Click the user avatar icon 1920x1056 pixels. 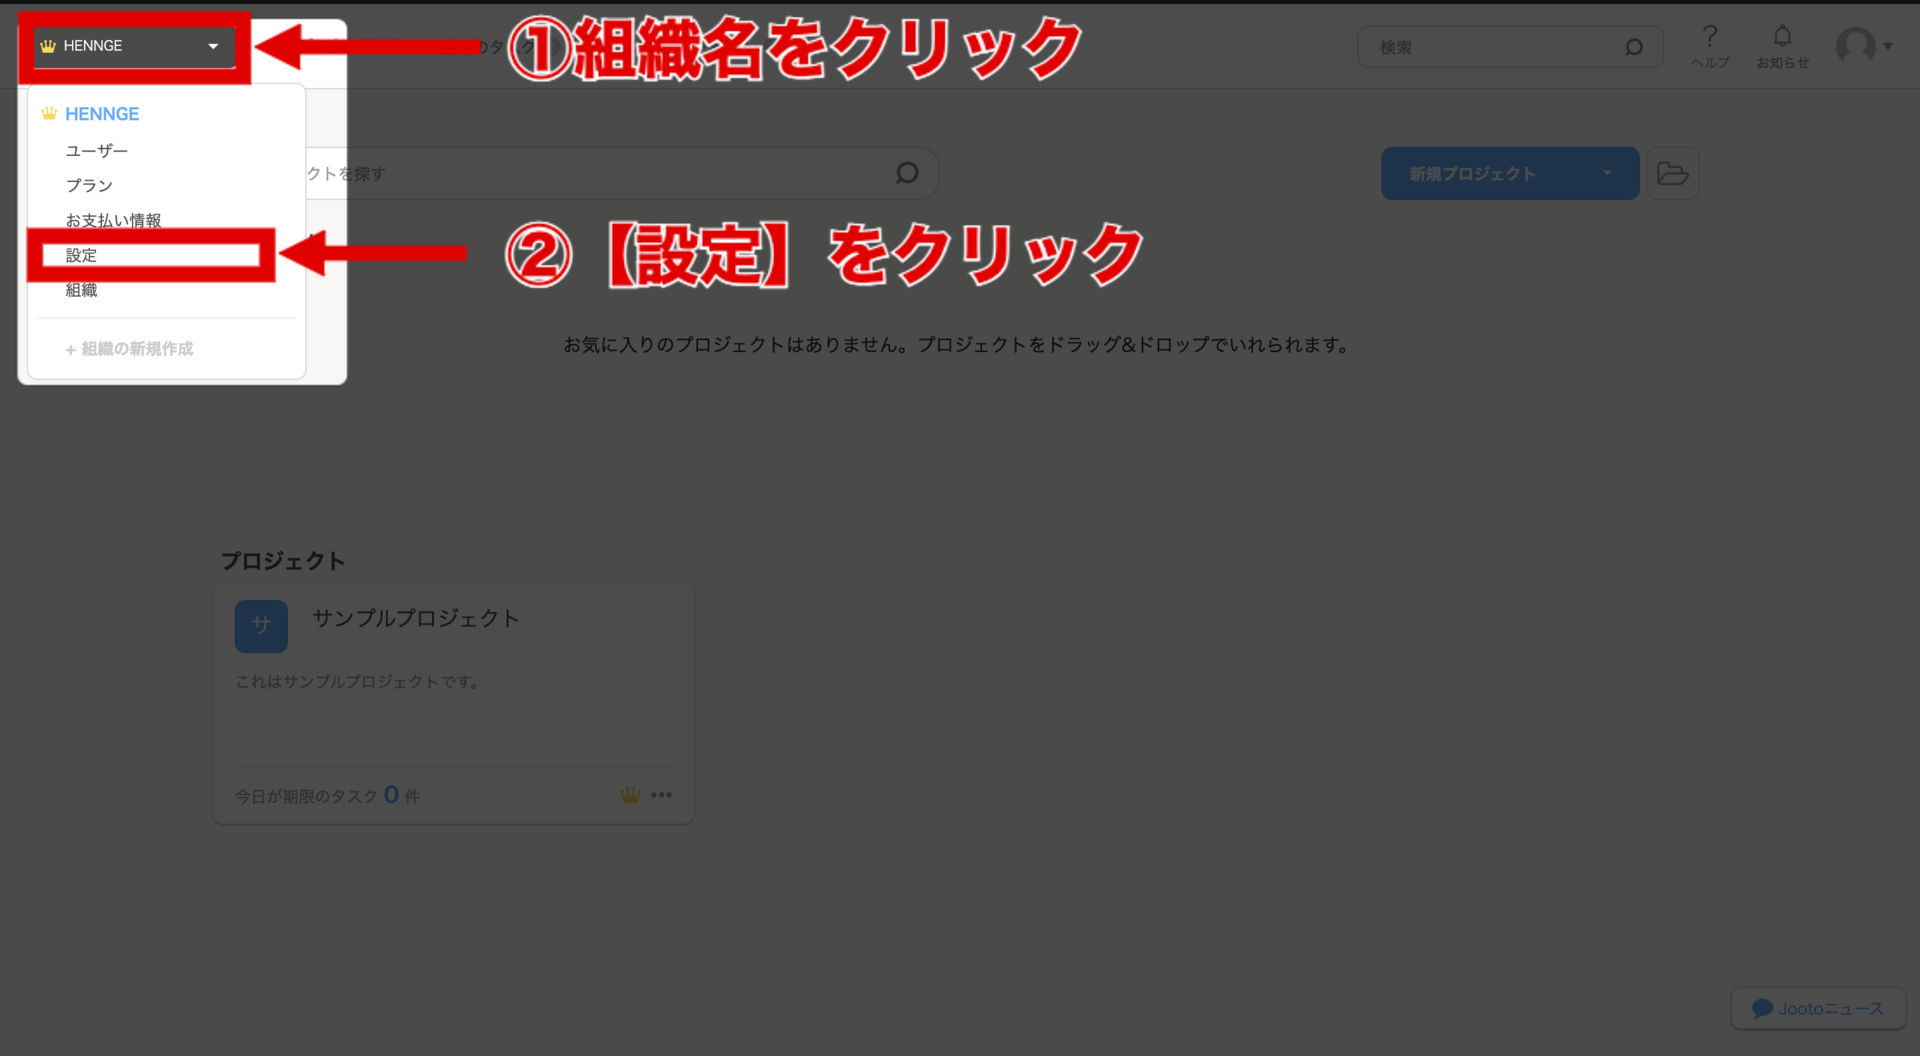tap(1858, 46)
